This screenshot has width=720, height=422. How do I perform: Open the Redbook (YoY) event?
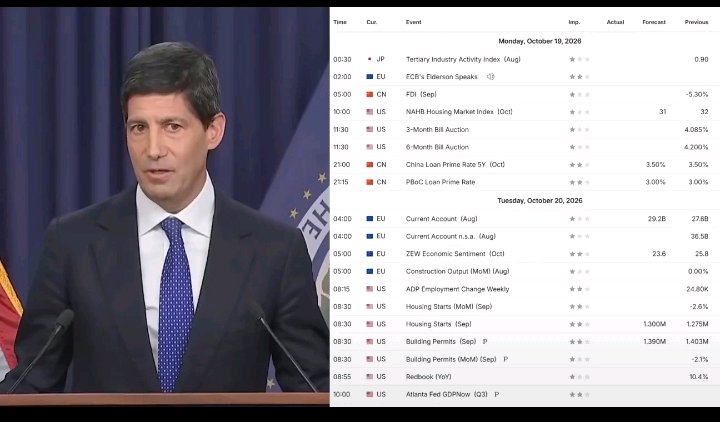coord(428,377)
